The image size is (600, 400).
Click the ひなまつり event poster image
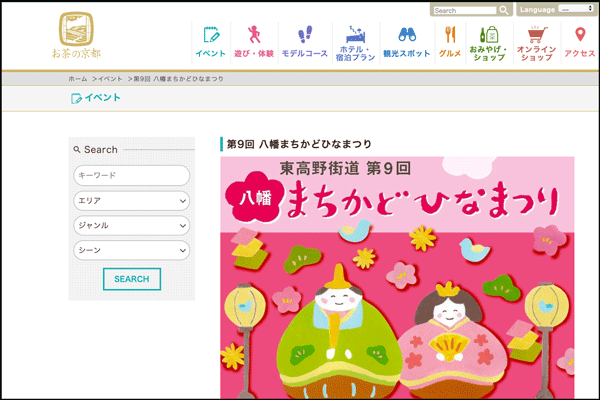click(397, 280)
